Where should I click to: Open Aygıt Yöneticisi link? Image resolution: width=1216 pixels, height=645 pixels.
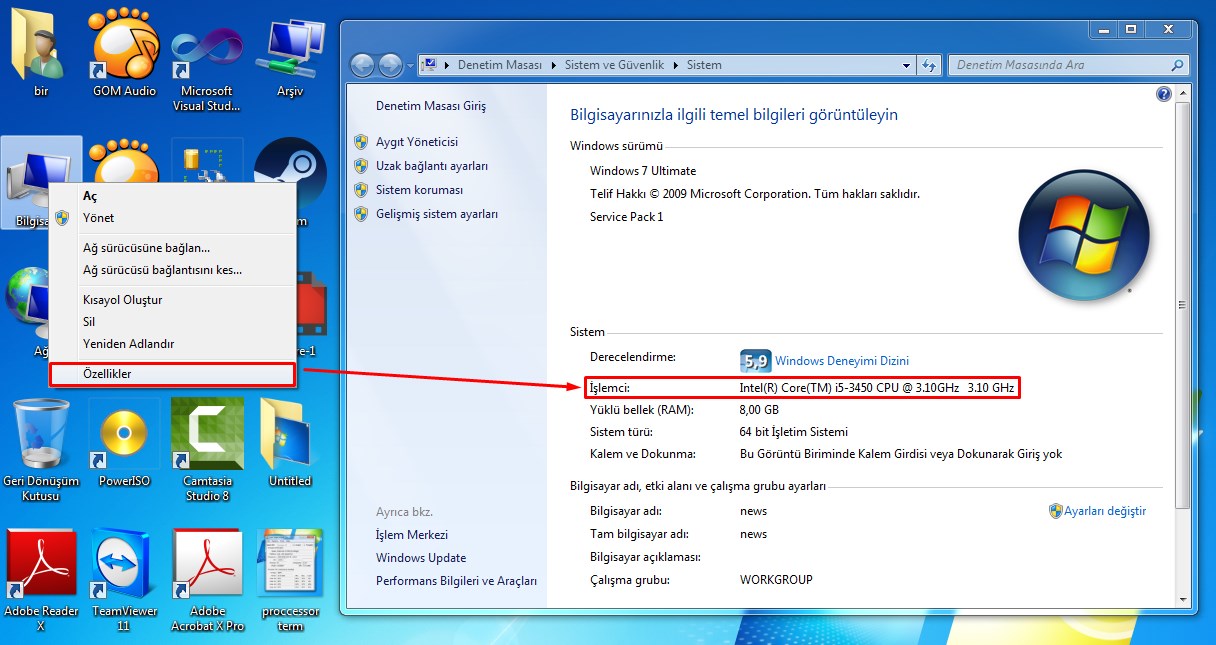click(416, 142)
